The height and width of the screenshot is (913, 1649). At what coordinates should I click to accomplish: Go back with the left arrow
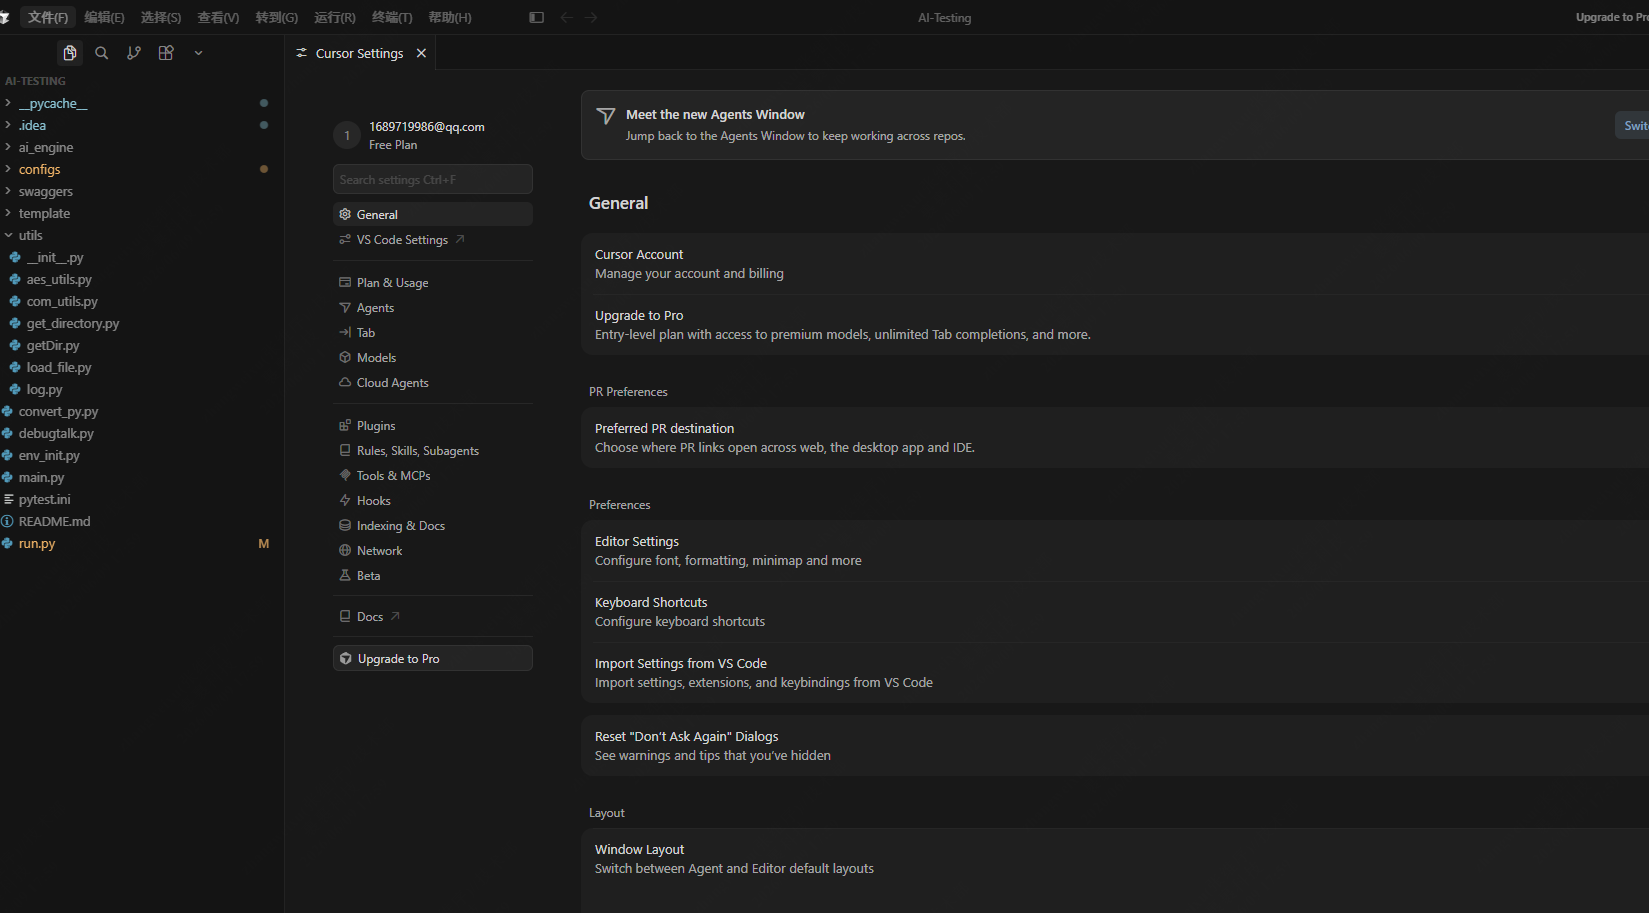pos(567,17)
